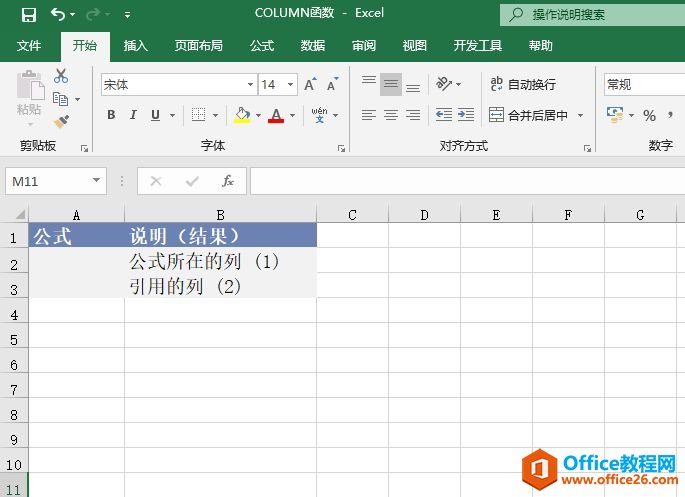
Task: Expand the underline style dropdown arrow
Action: tap(173, 115)
